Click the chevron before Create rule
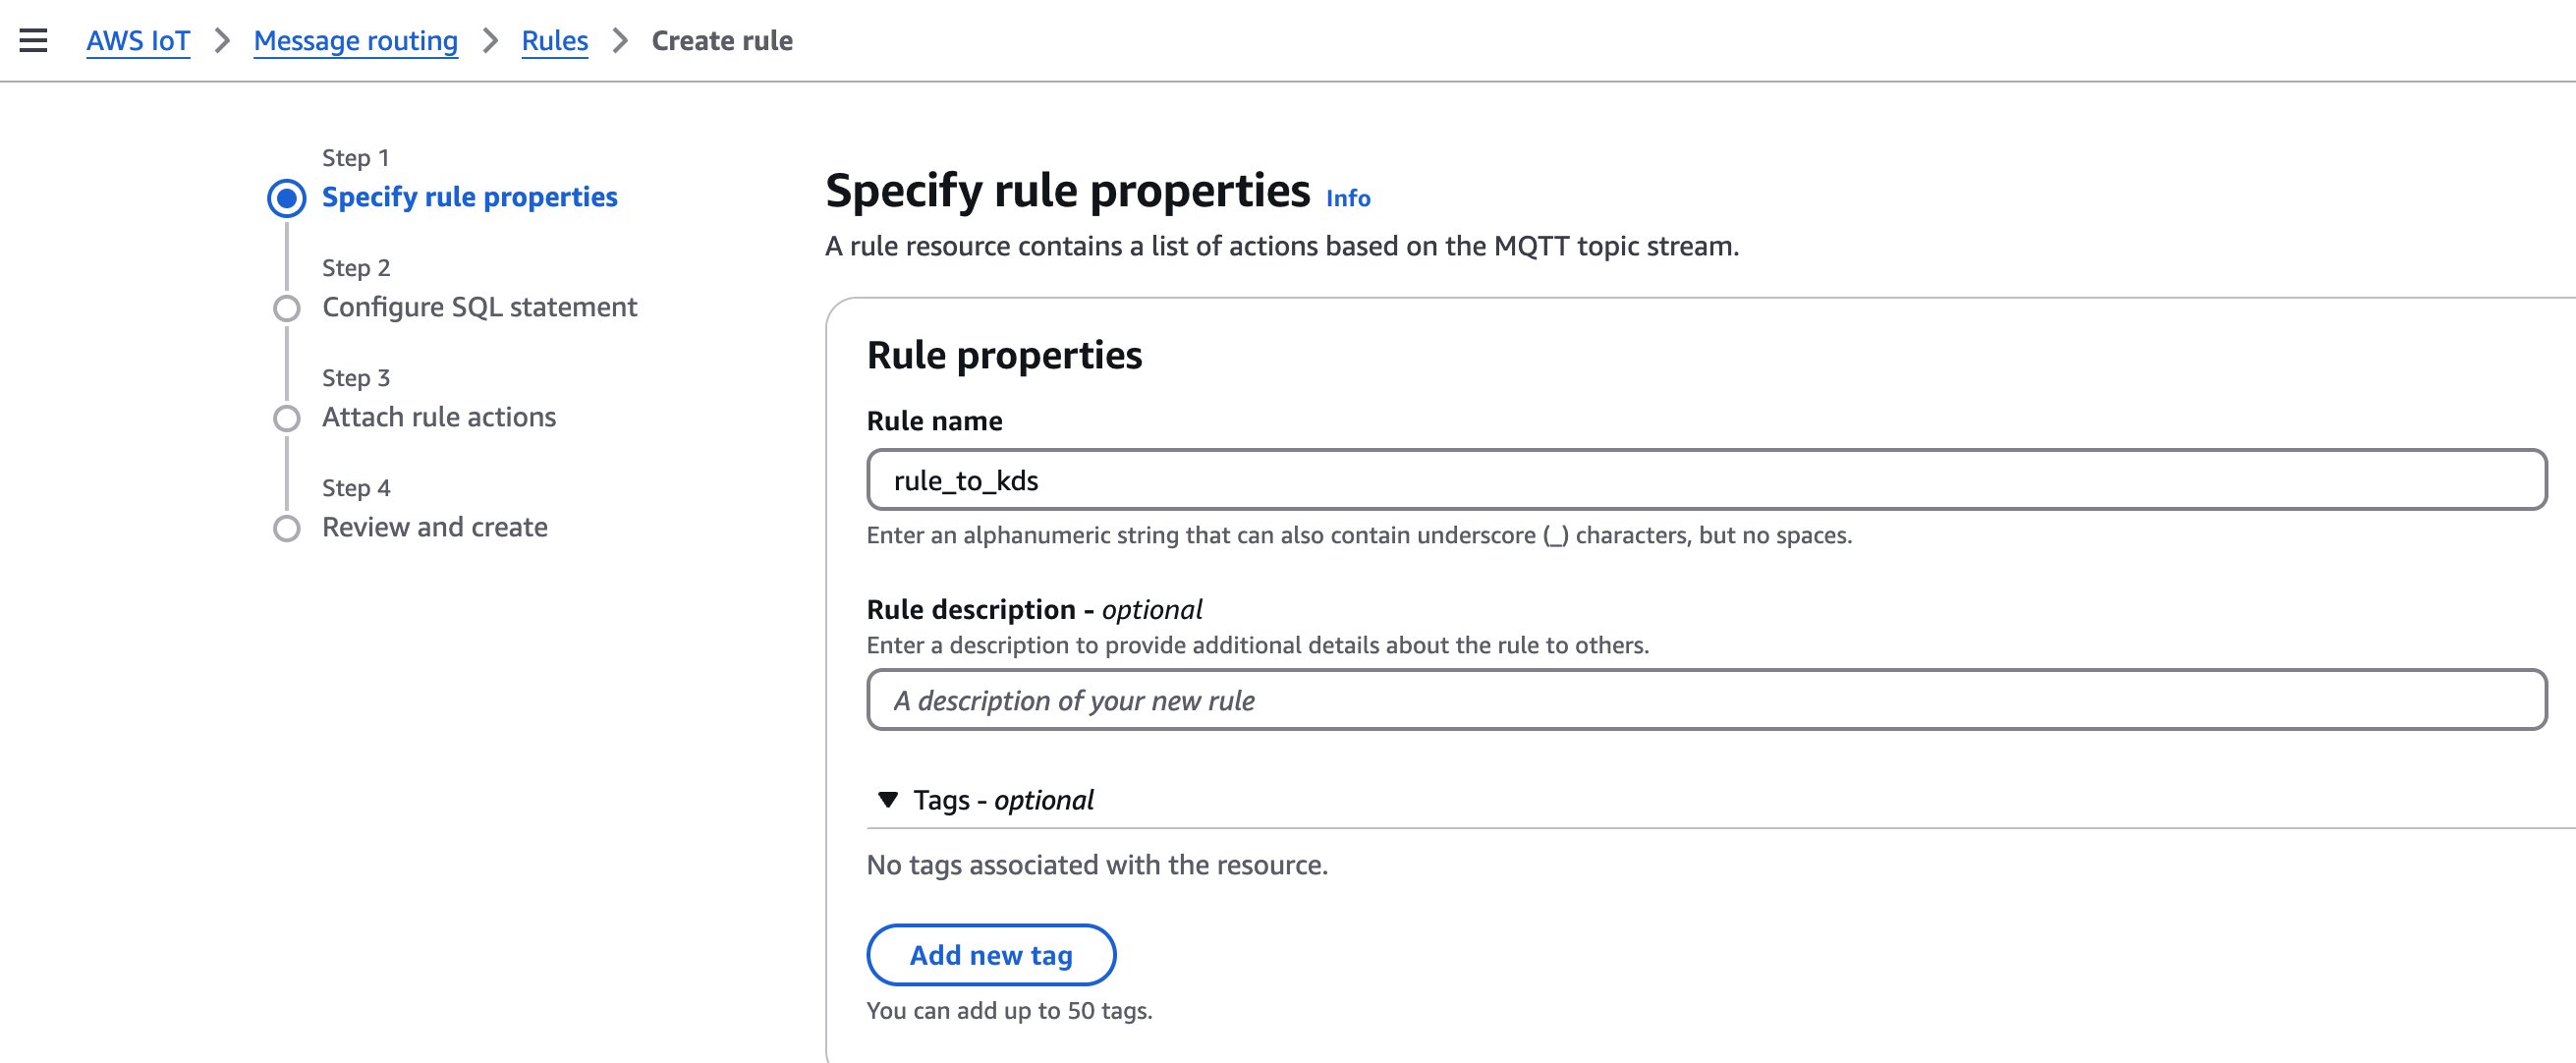The image size is (2576, 1063). pos(620,40)
